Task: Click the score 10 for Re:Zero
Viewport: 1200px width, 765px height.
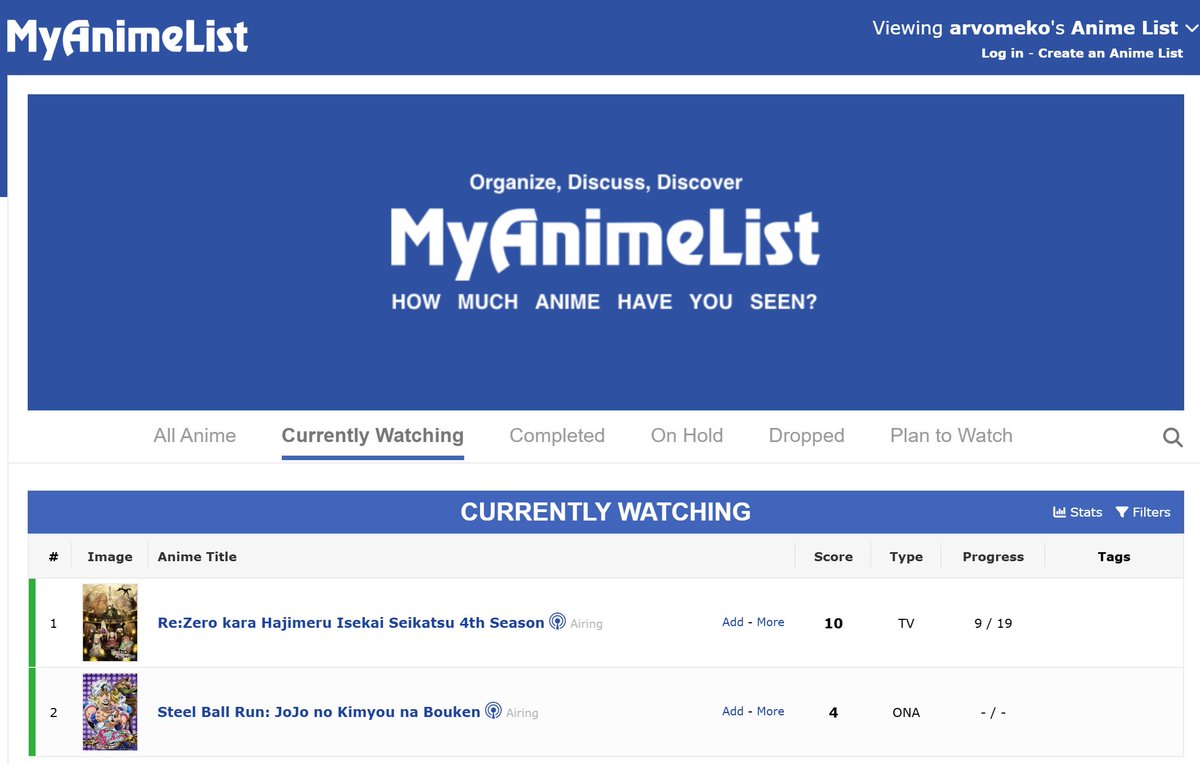Action: (x=833, y=623)
